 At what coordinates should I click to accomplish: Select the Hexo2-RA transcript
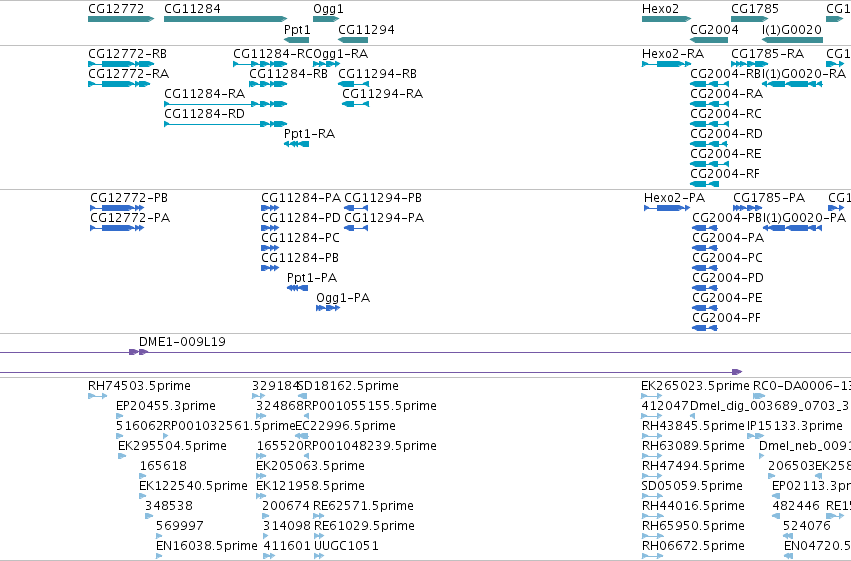tap(666, 64)
